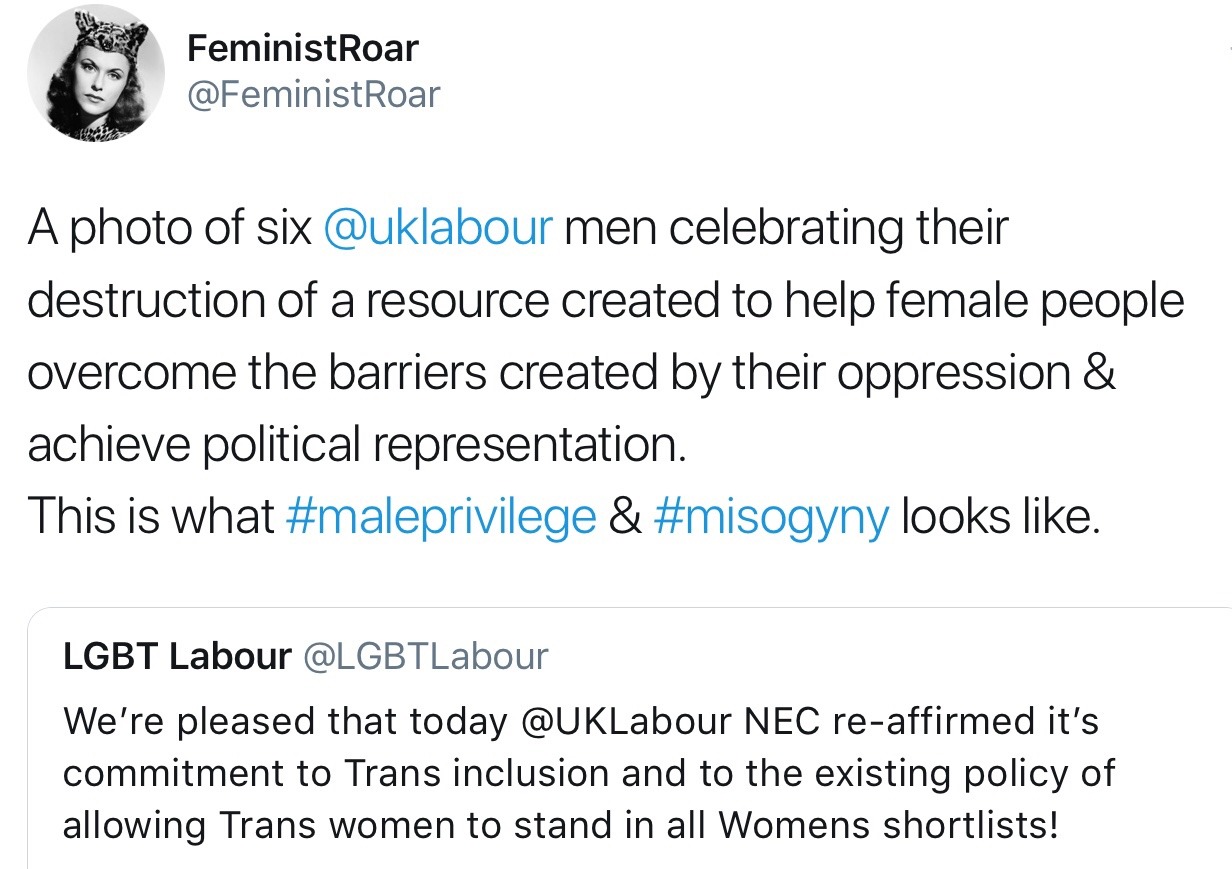Click "overcome the barriers" tweet line
Viewport: 1232px width, 869px height.
[258, 372]
